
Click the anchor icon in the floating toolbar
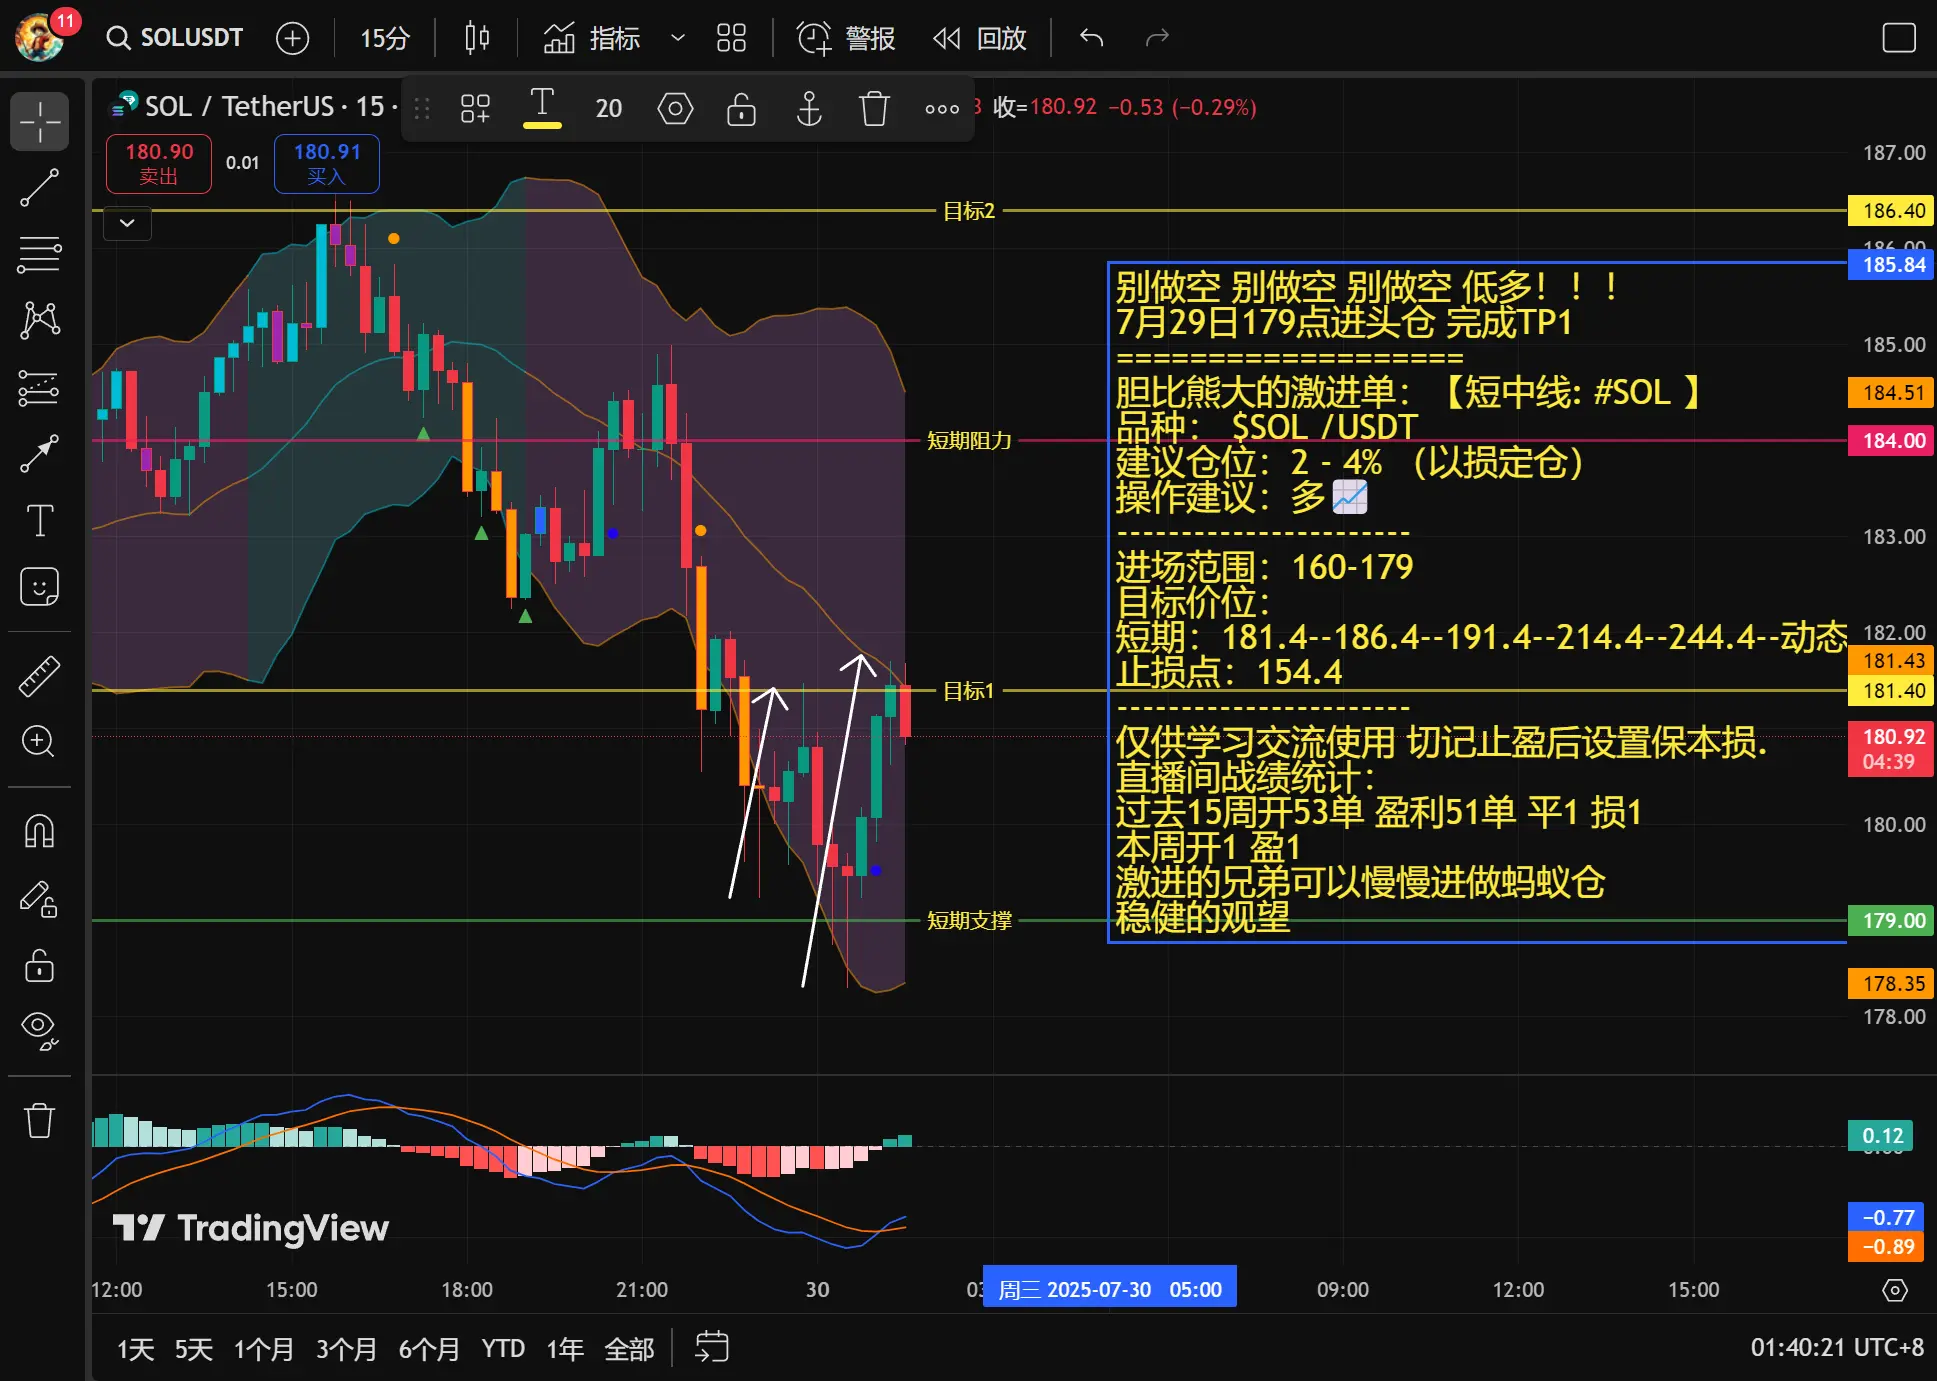[808, 108]
